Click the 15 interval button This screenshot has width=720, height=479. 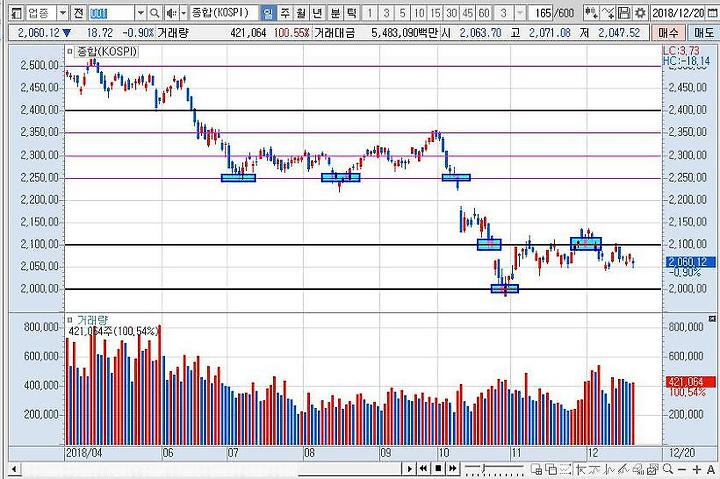click(435, 13)
